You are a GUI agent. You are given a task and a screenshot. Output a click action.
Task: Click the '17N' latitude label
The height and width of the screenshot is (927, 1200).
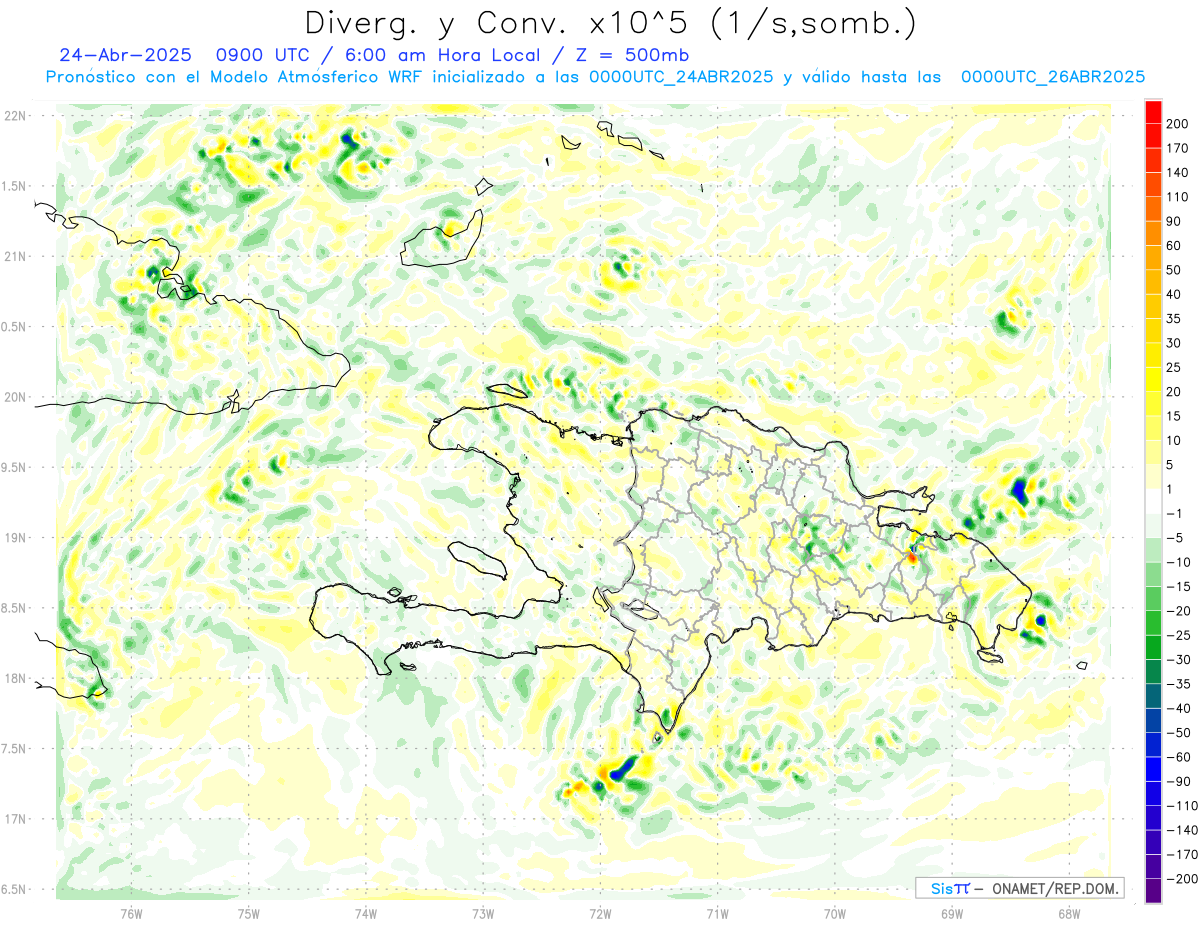click(x=16, y=820)
